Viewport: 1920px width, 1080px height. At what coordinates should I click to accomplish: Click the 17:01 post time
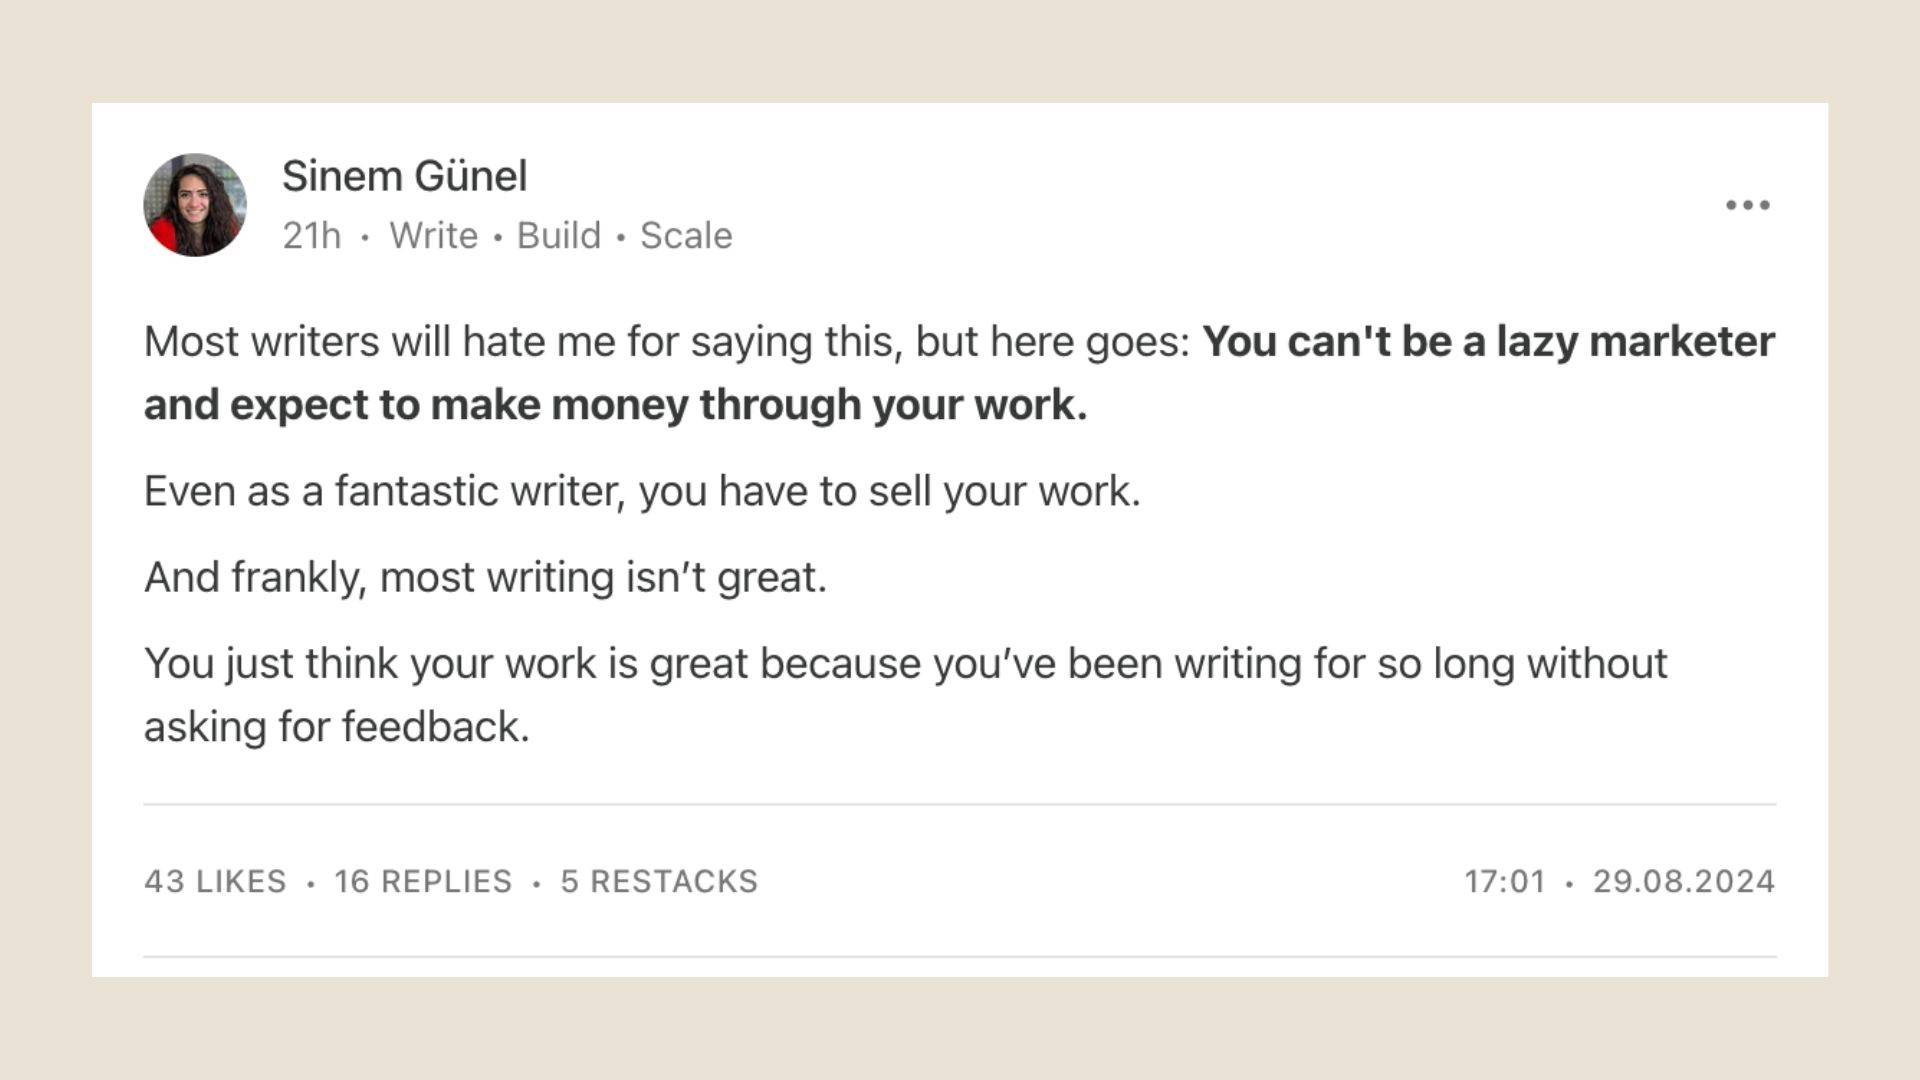pyautogui.click(x=1505, y=881)
